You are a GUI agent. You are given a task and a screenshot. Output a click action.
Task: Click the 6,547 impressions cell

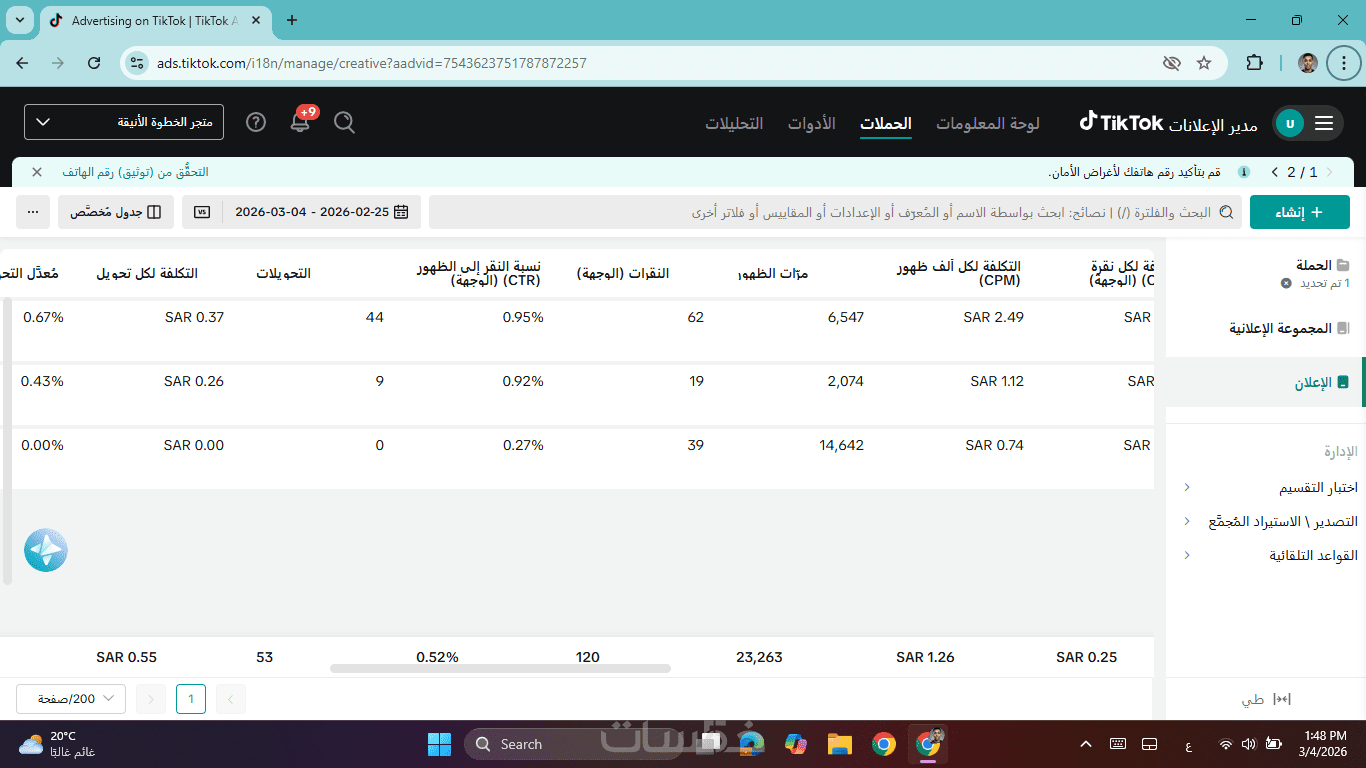click(845, 317)
